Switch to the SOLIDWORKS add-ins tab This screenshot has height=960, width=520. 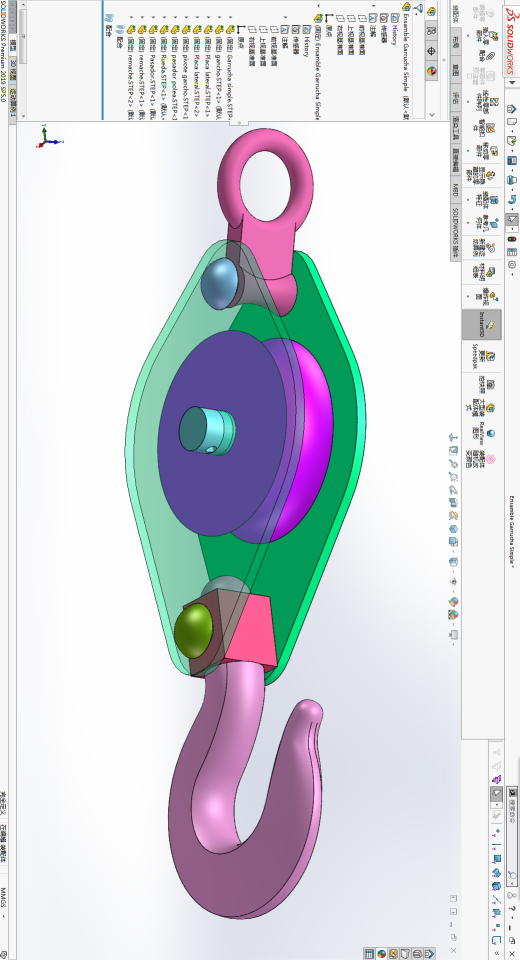tap(456, 232)
